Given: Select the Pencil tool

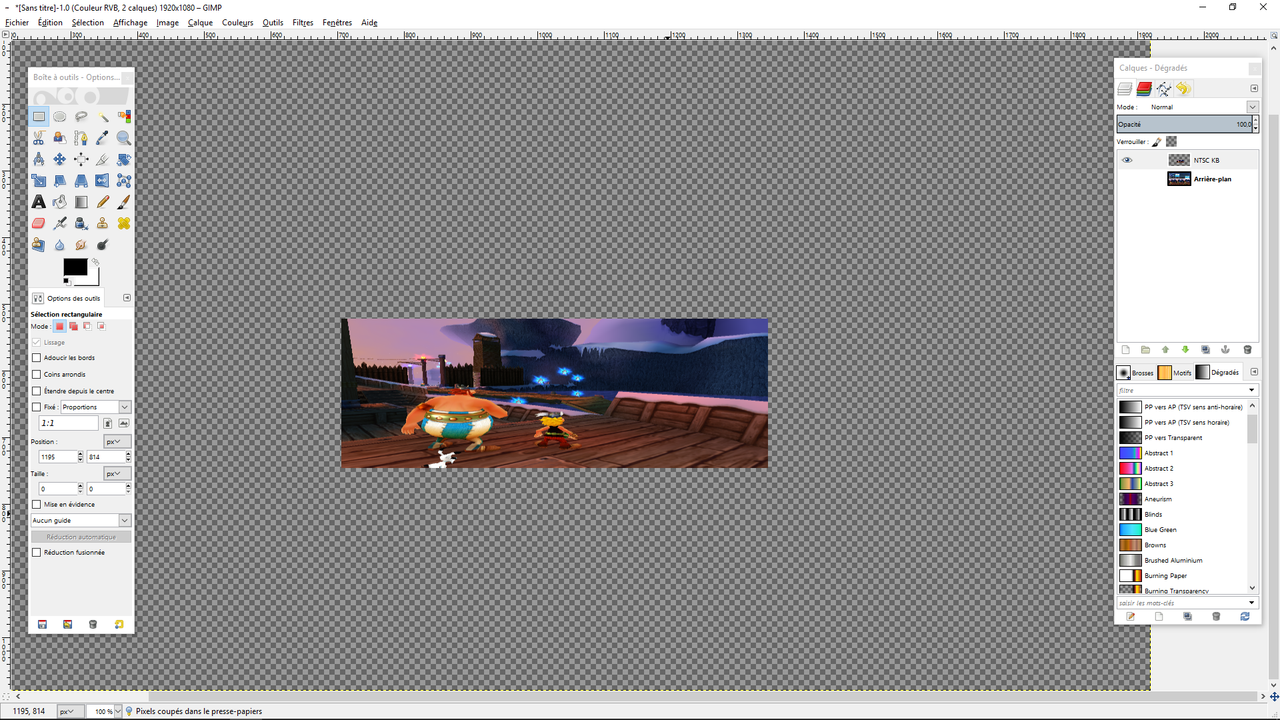Looking at the screenshot, I should click(x=102, y=202).
